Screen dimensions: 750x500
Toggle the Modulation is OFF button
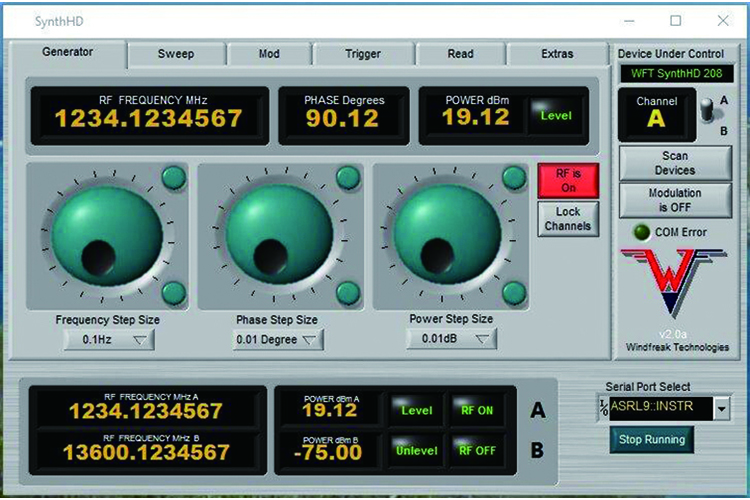tap(675, 200)
